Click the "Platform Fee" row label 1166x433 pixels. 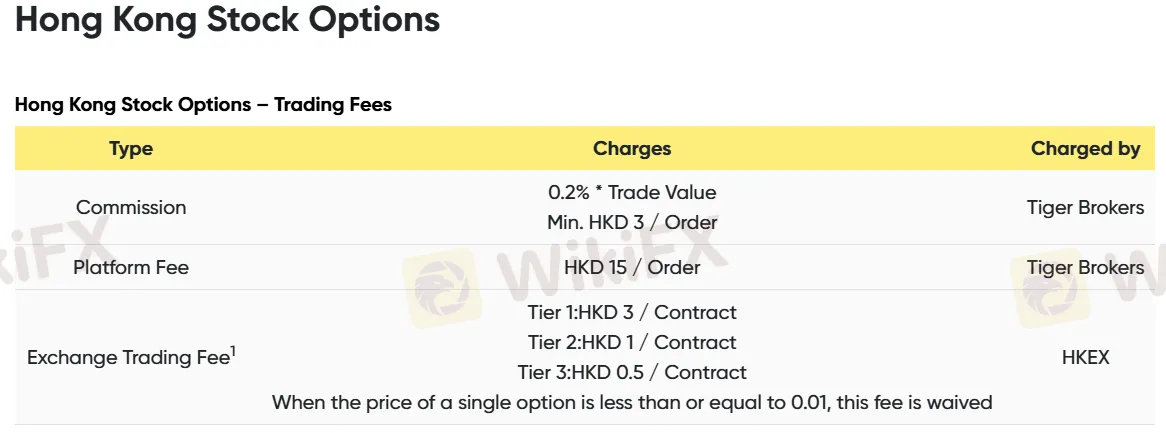[131, 268]
